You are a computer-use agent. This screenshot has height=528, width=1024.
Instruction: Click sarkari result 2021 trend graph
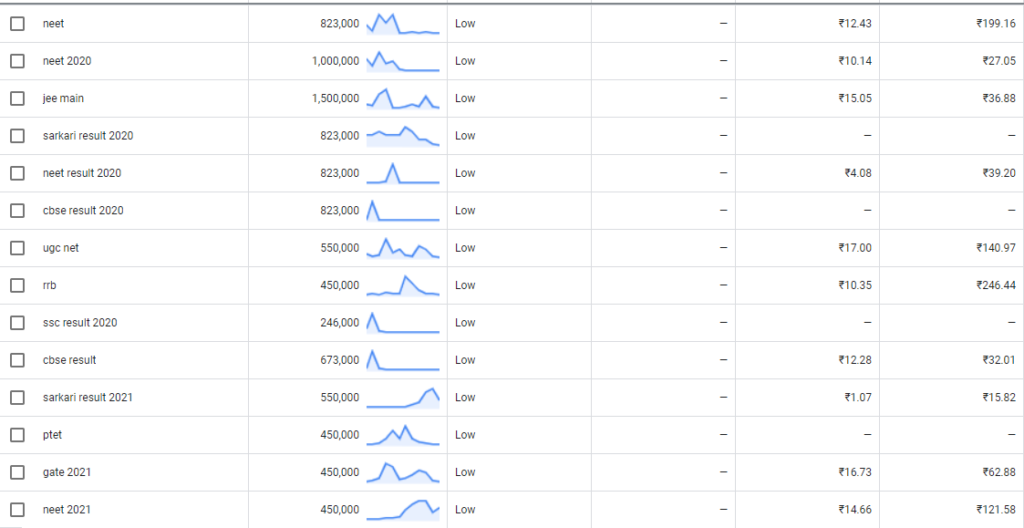tap(403, 398)
